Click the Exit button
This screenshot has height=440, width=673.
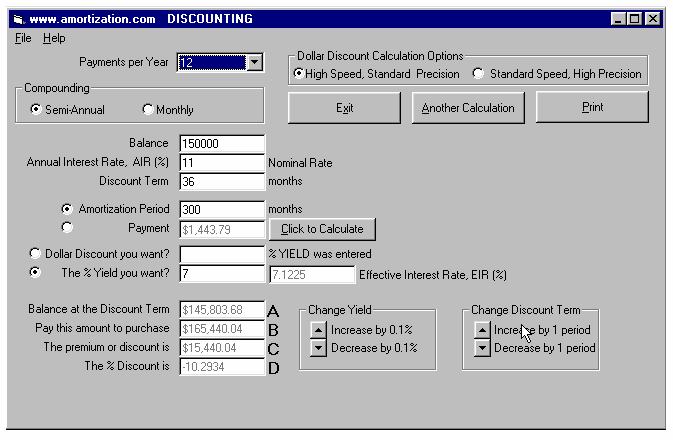coord(344,108)
